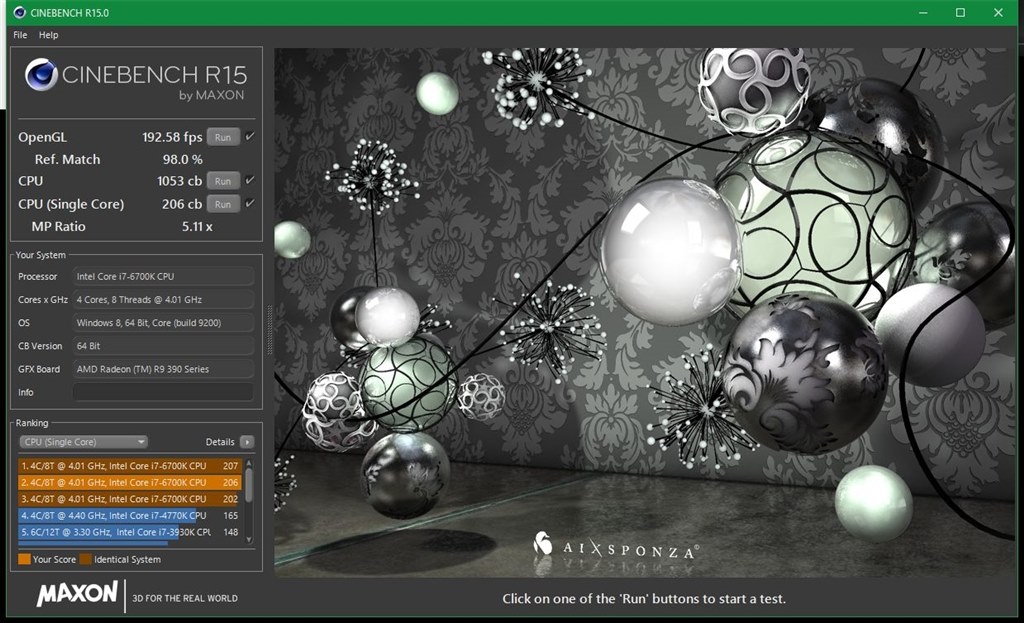The height and width of the screenshot is (623, 1024).
Task: Click the Cinebench R15 logo sphere
Action: [41, 75]
